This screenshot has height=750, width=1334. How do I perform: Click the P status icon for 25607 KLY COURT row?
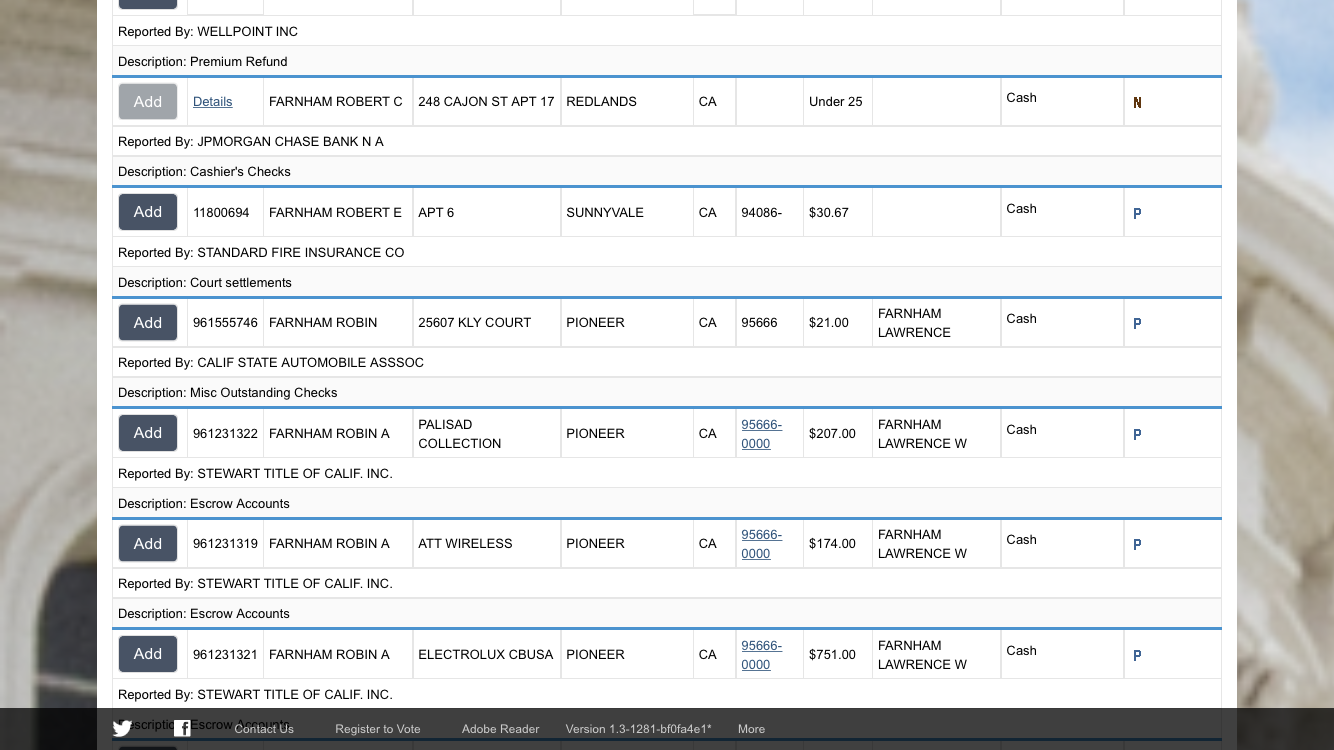coord(1137,324)
